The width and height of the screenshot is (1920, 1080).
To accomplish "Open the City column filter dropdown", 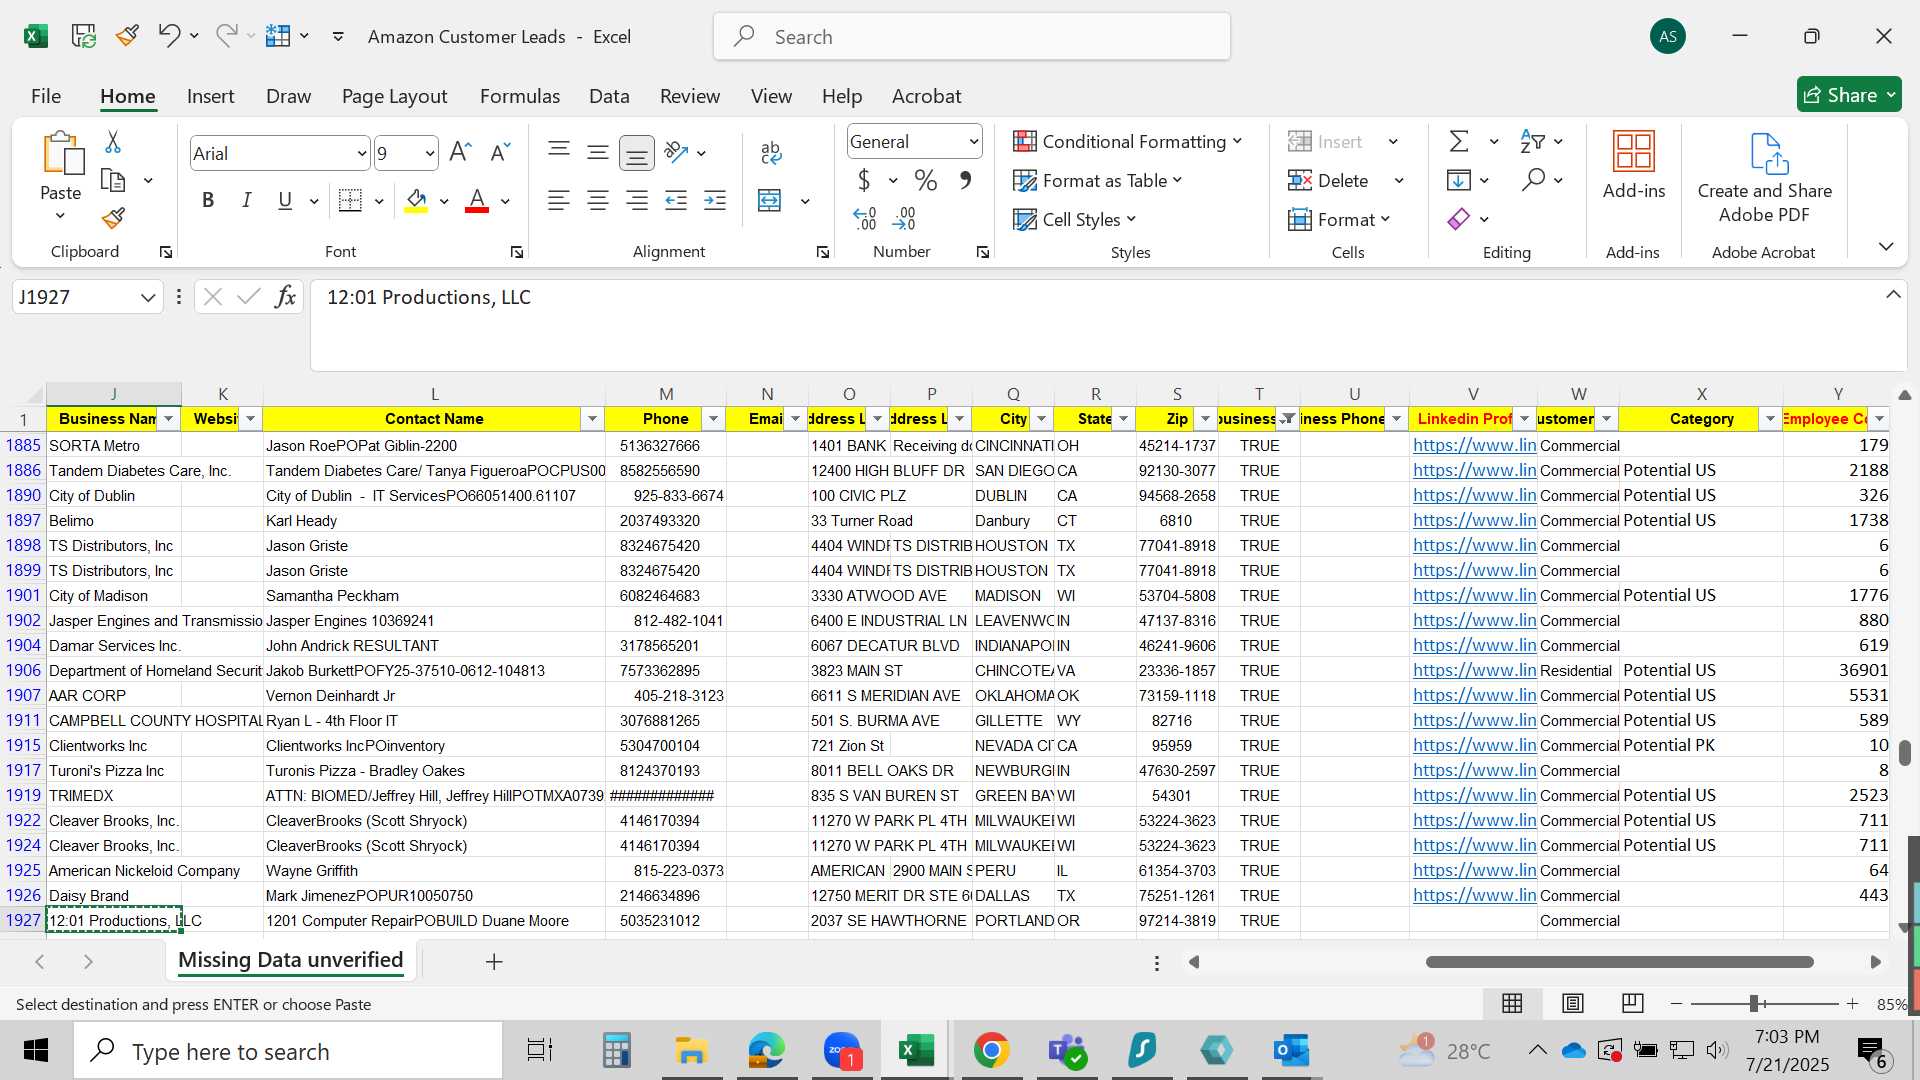I will 1041,419.
